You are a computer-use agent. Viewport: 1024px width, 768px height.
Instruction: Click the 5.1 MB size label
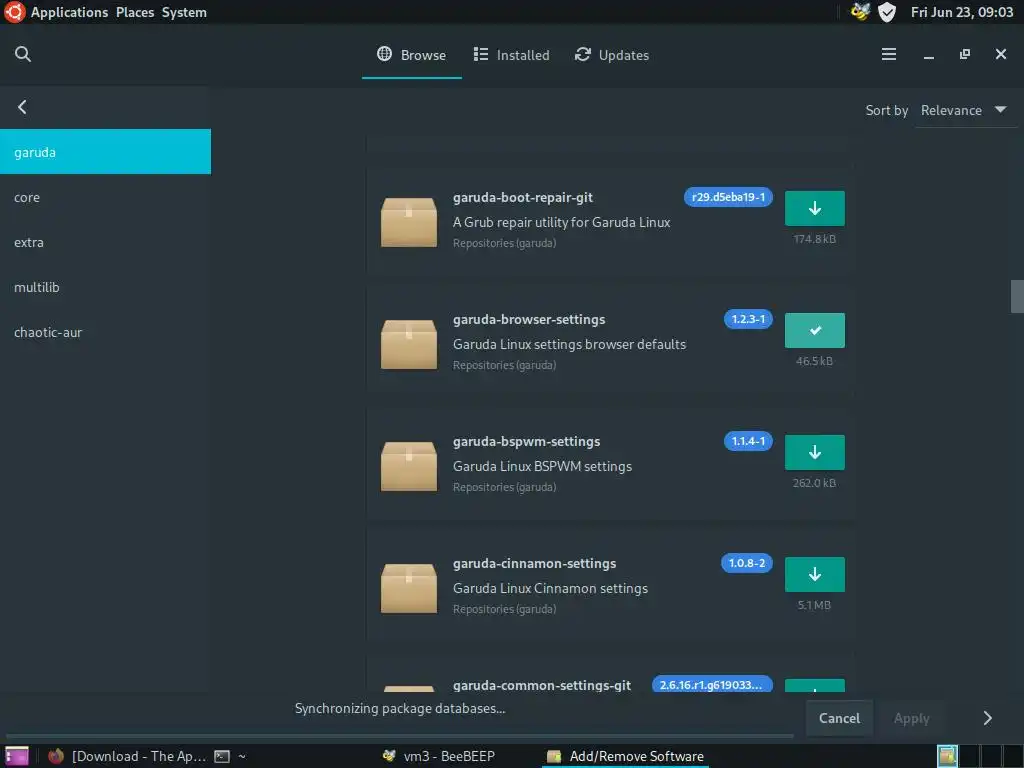[814, 605]
